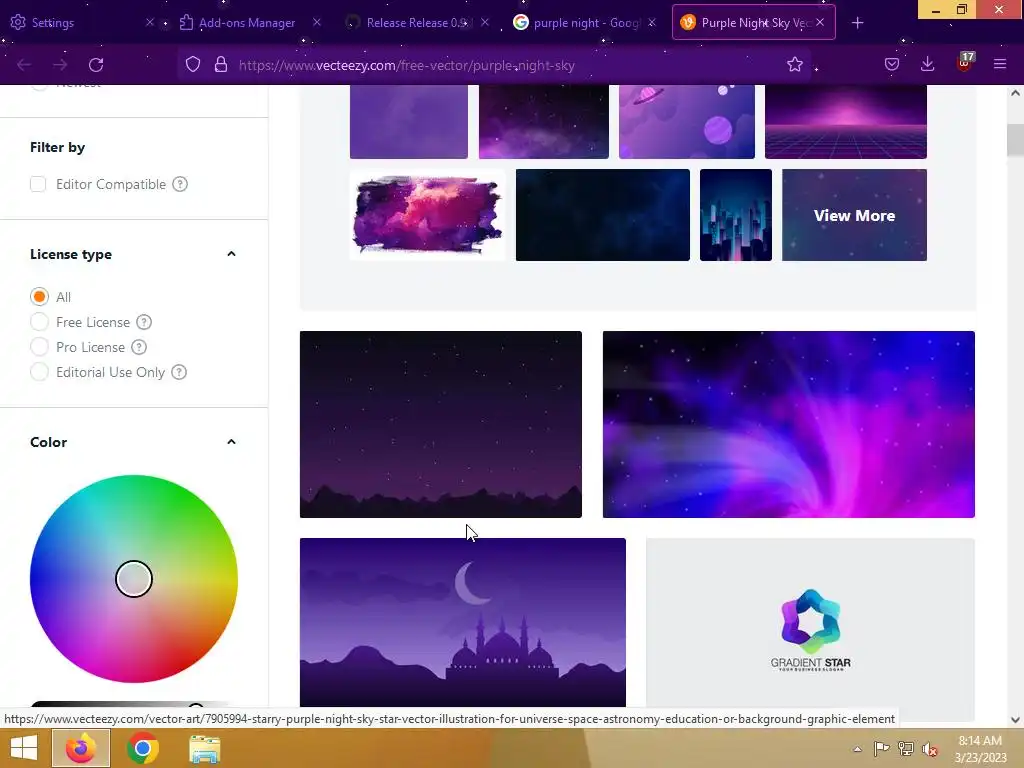Select Pro License radio button

pos(39,347)
